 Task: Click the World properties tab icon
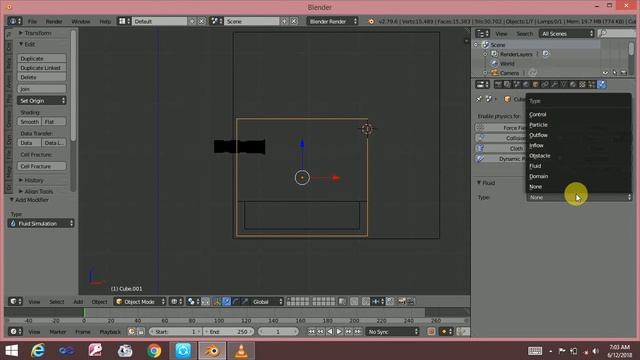click(526, 84)
